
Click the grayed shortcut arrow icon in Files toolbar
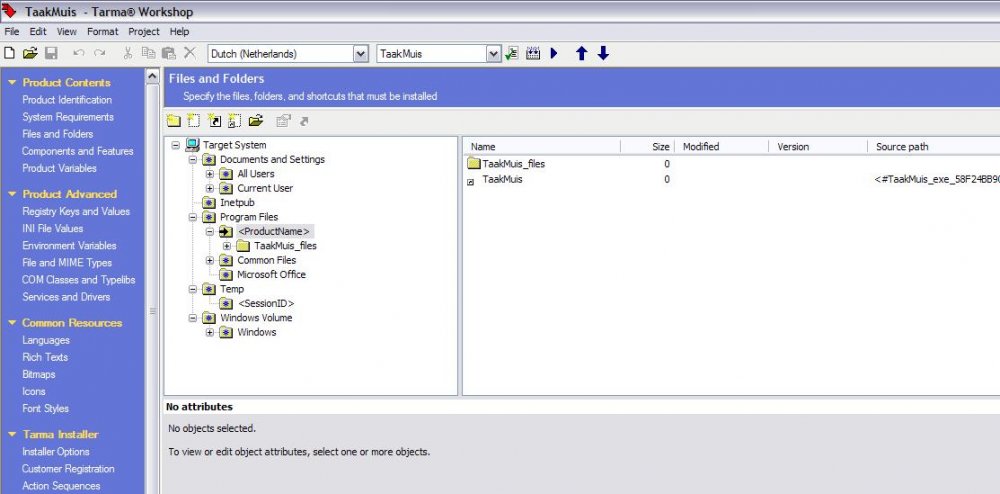click(304, 120)
